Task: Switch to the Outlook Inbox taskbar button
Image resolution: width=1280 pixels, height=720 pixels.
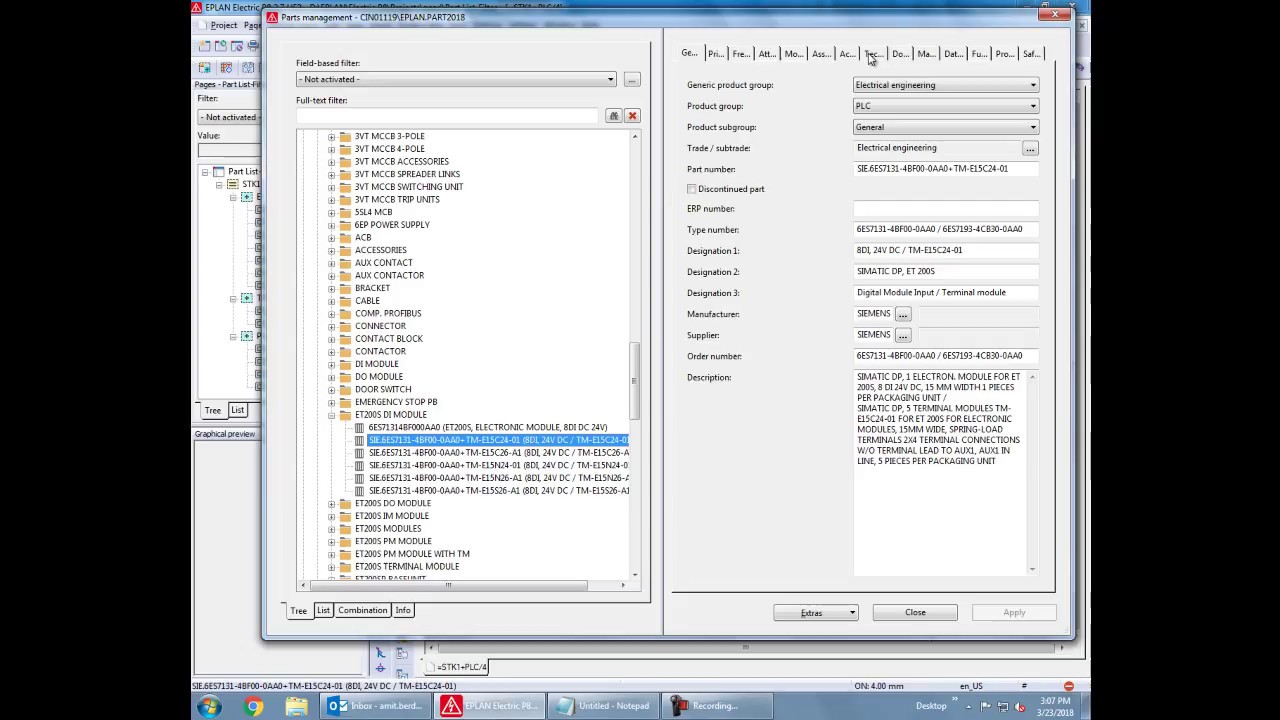Action: click(x=378, y=706)
